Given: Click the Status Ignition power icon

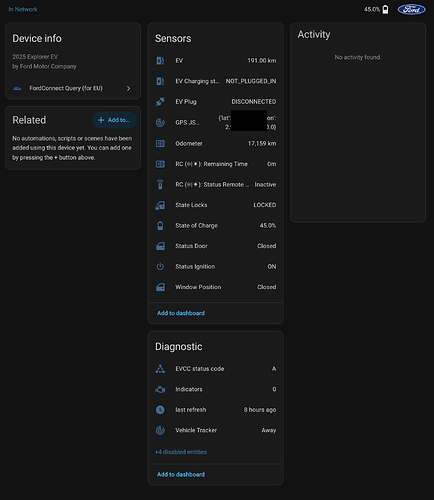Looking at the screenshot, I should pyautogui.click(x=160, y=267).
